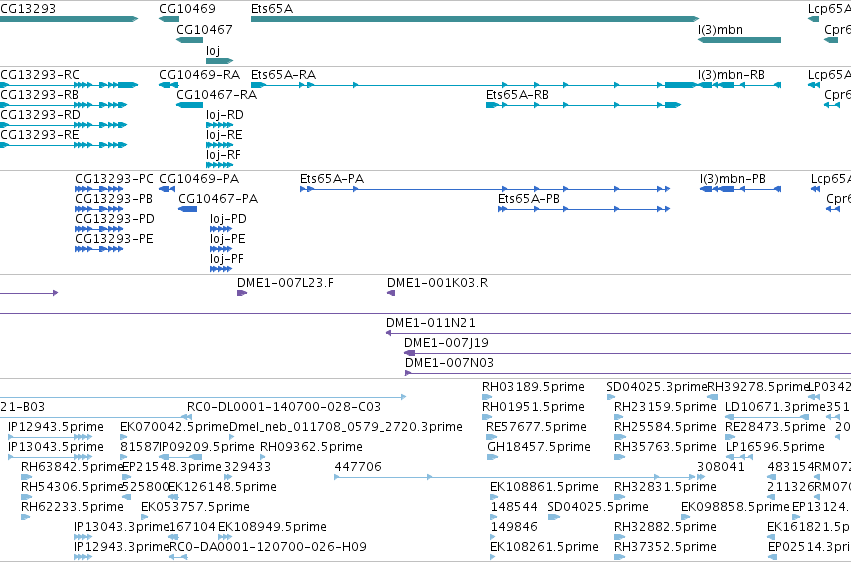Viewport: 851px width, 562px height.
Task: Select transcript CG13293-RB
Action: pos(63,105)
